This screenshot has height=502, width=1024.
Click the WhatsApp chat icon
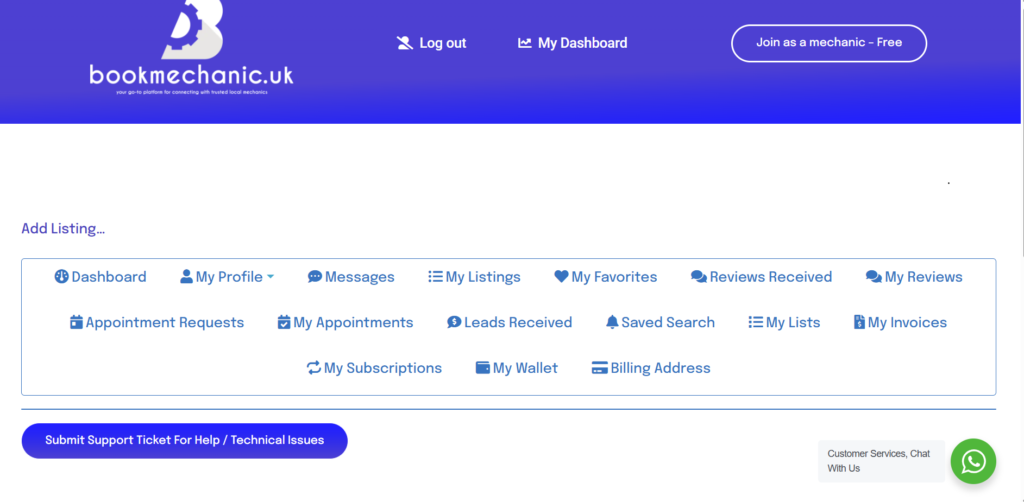click(972, 461)
